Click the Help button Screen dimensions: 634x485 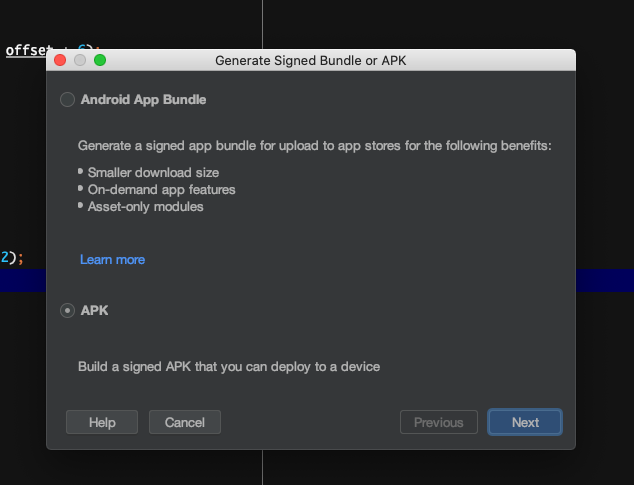[x=102, y=422]
